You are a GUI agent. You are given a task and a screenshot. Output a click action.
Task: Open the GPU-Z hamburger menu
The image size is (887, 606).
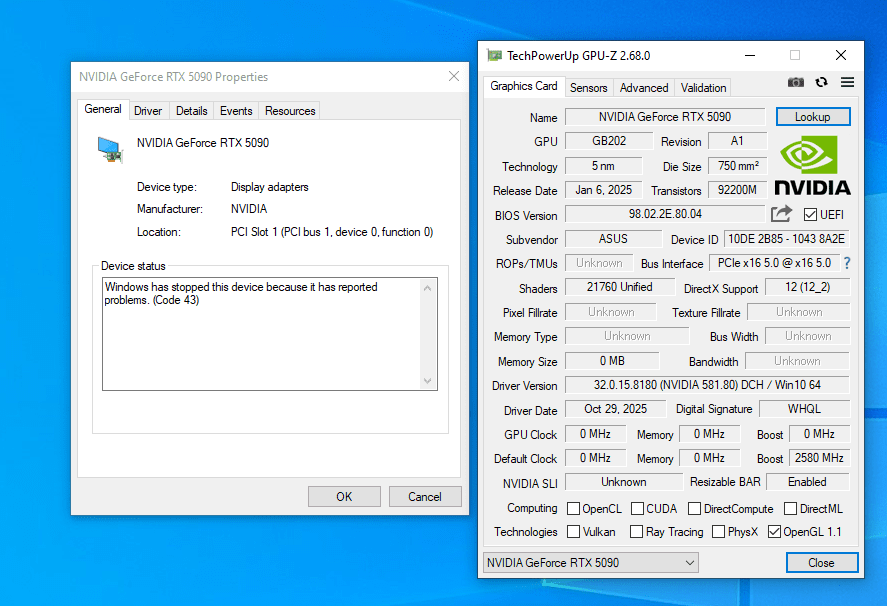847,83
